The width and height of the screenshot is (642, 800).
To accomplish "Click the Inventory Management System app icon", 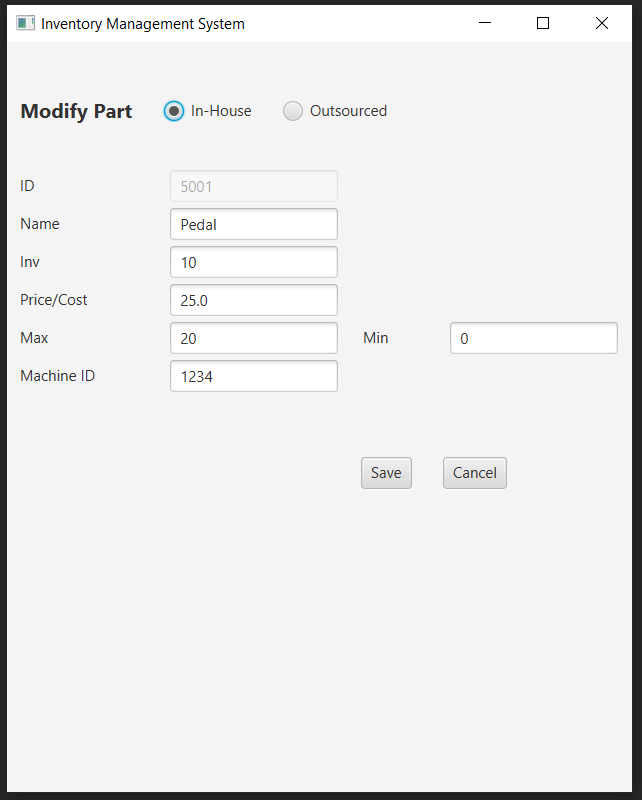I will coord(25,22).
